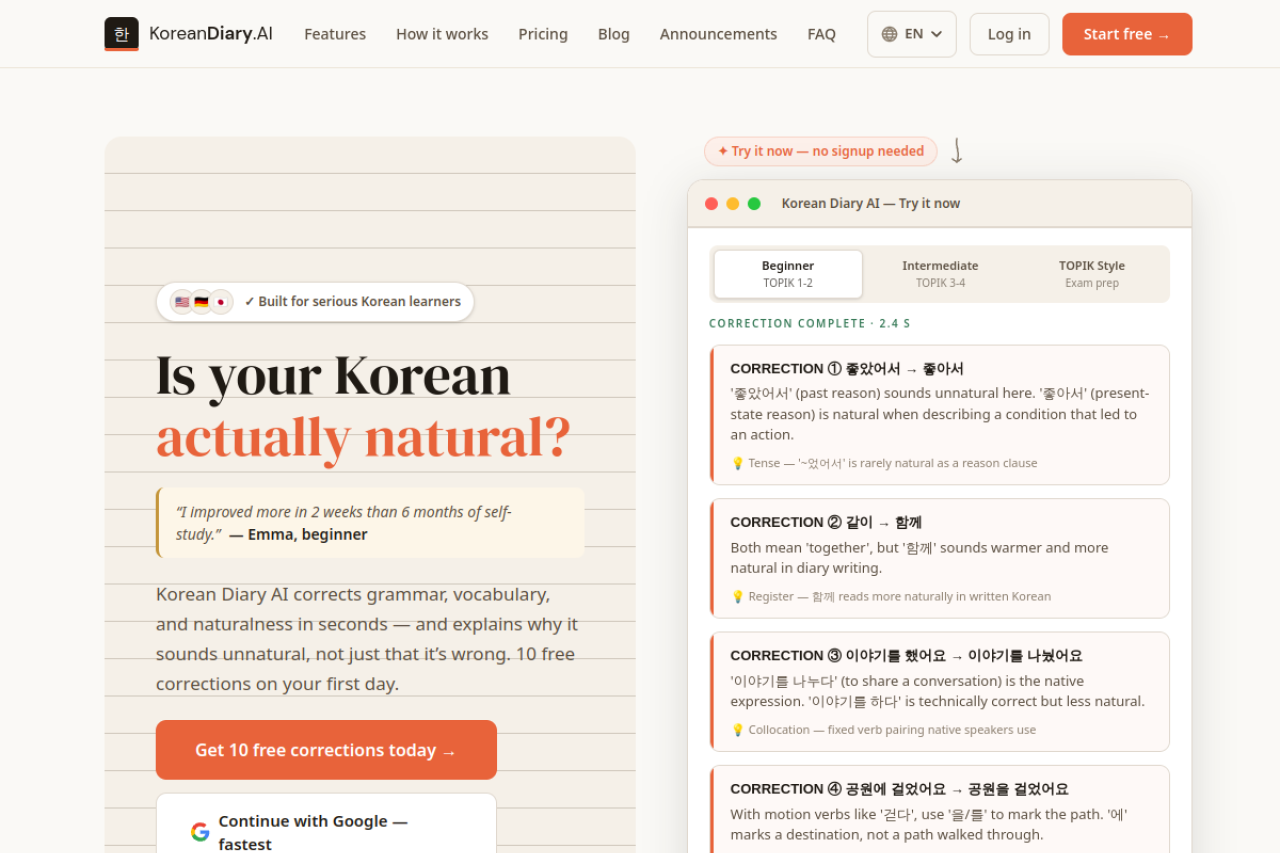Switch to TOPIK Style exam prep tab

1092,274
